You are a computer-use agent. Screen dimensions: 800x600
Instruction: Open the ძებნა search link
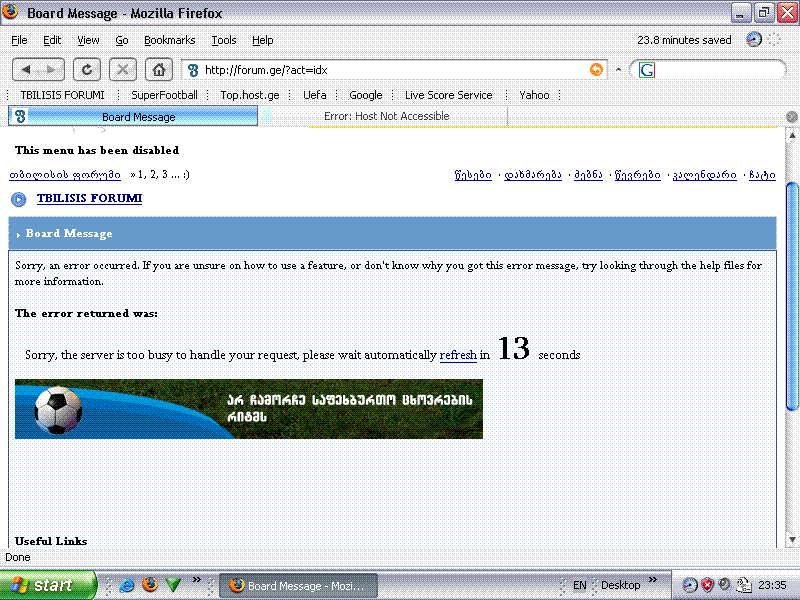[x=588, y=175]
